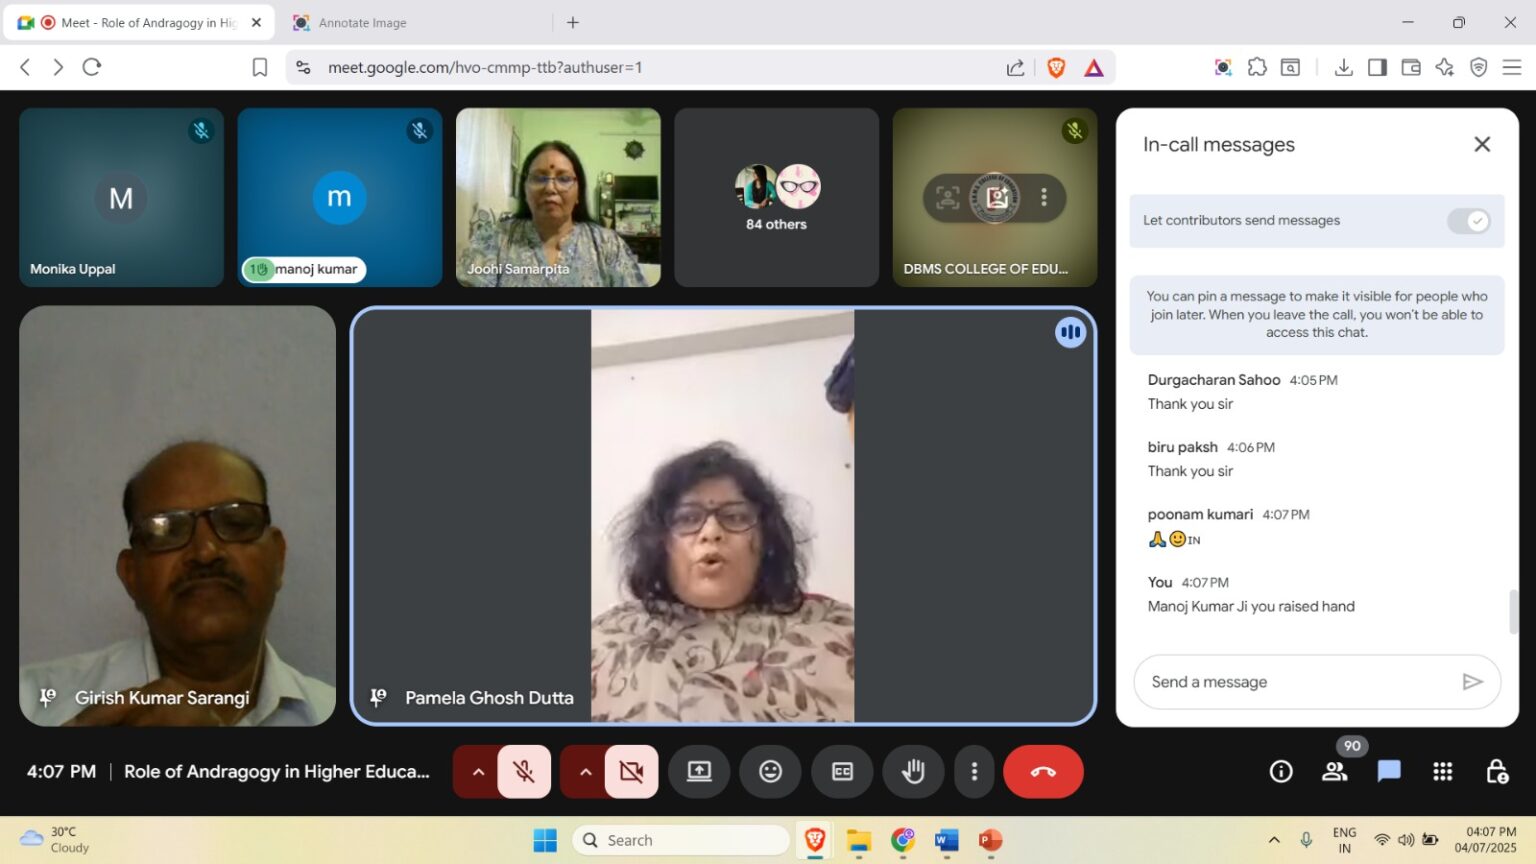Open the 84 others participants tile

click(x=776, y=198)
